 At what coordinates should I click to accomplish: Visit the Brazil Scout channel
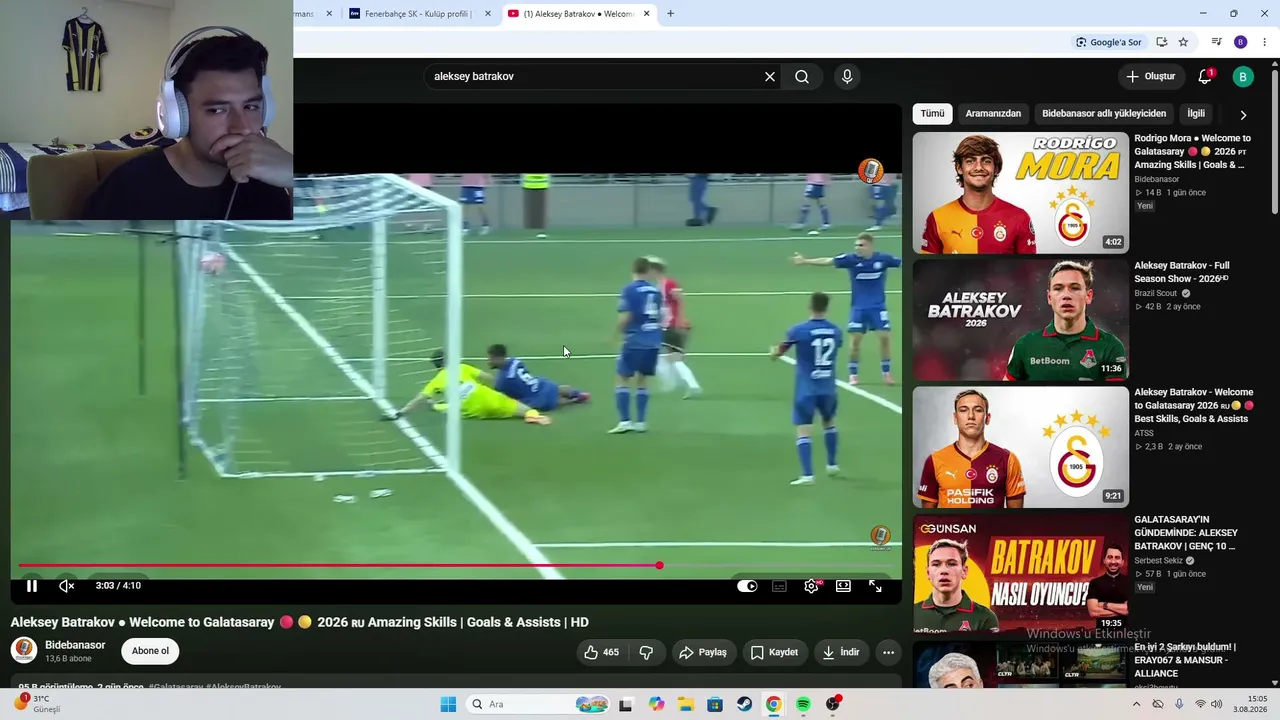click(1156, 293)
